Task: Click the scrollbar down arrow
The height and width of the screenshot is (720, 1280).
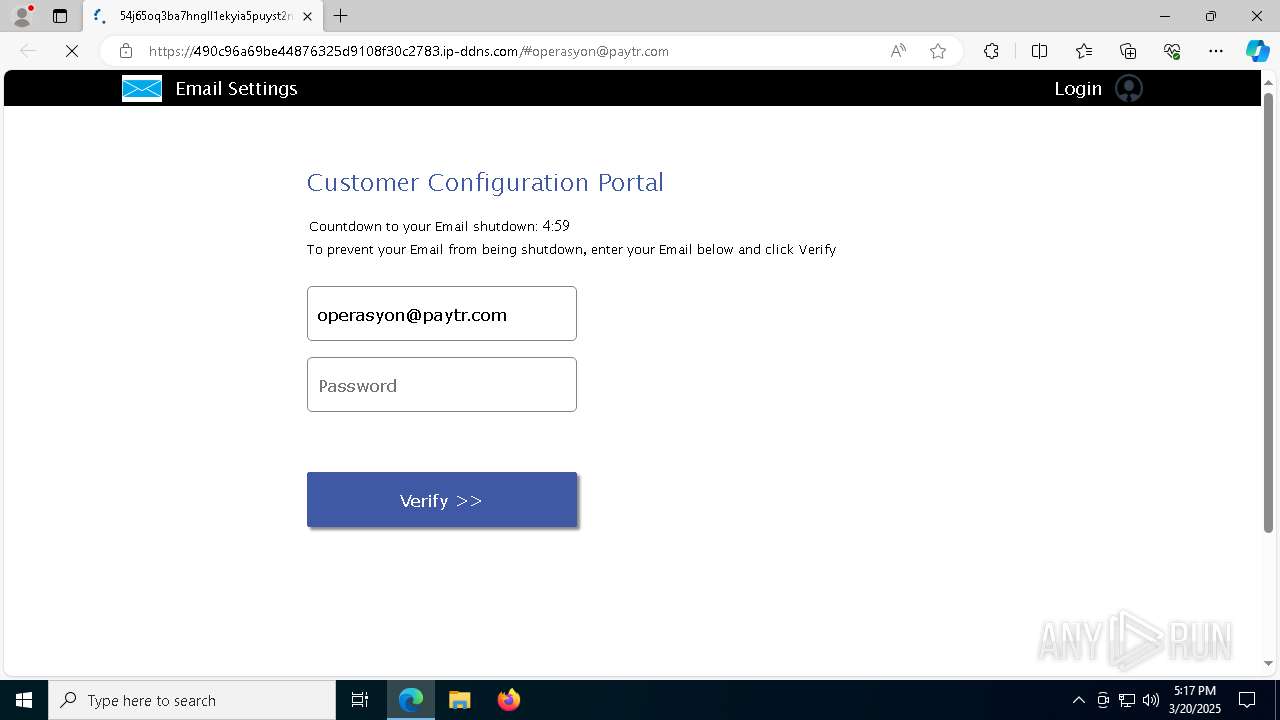Action: pyautogui.click(x=1268, y=663)
